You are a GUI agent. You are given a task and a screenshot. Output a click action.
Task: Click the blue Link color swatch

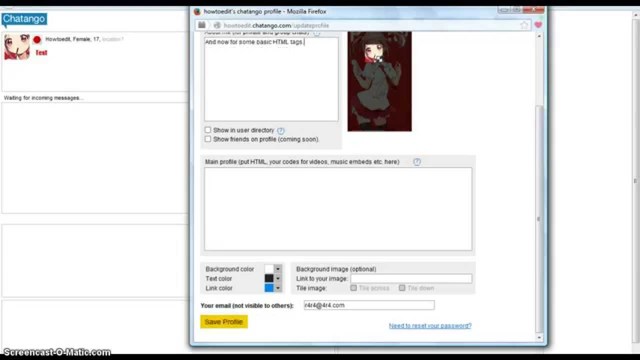coord(269,288)
